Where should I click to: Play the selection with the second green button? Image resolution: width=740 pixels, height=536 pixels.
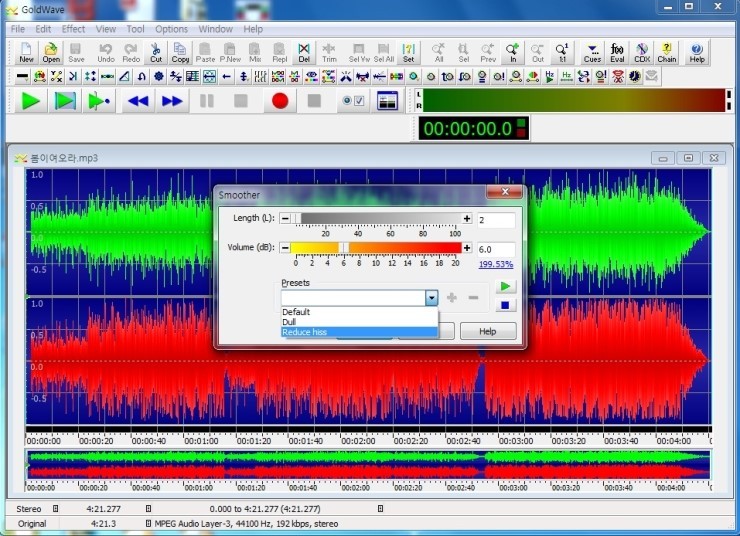65,101
